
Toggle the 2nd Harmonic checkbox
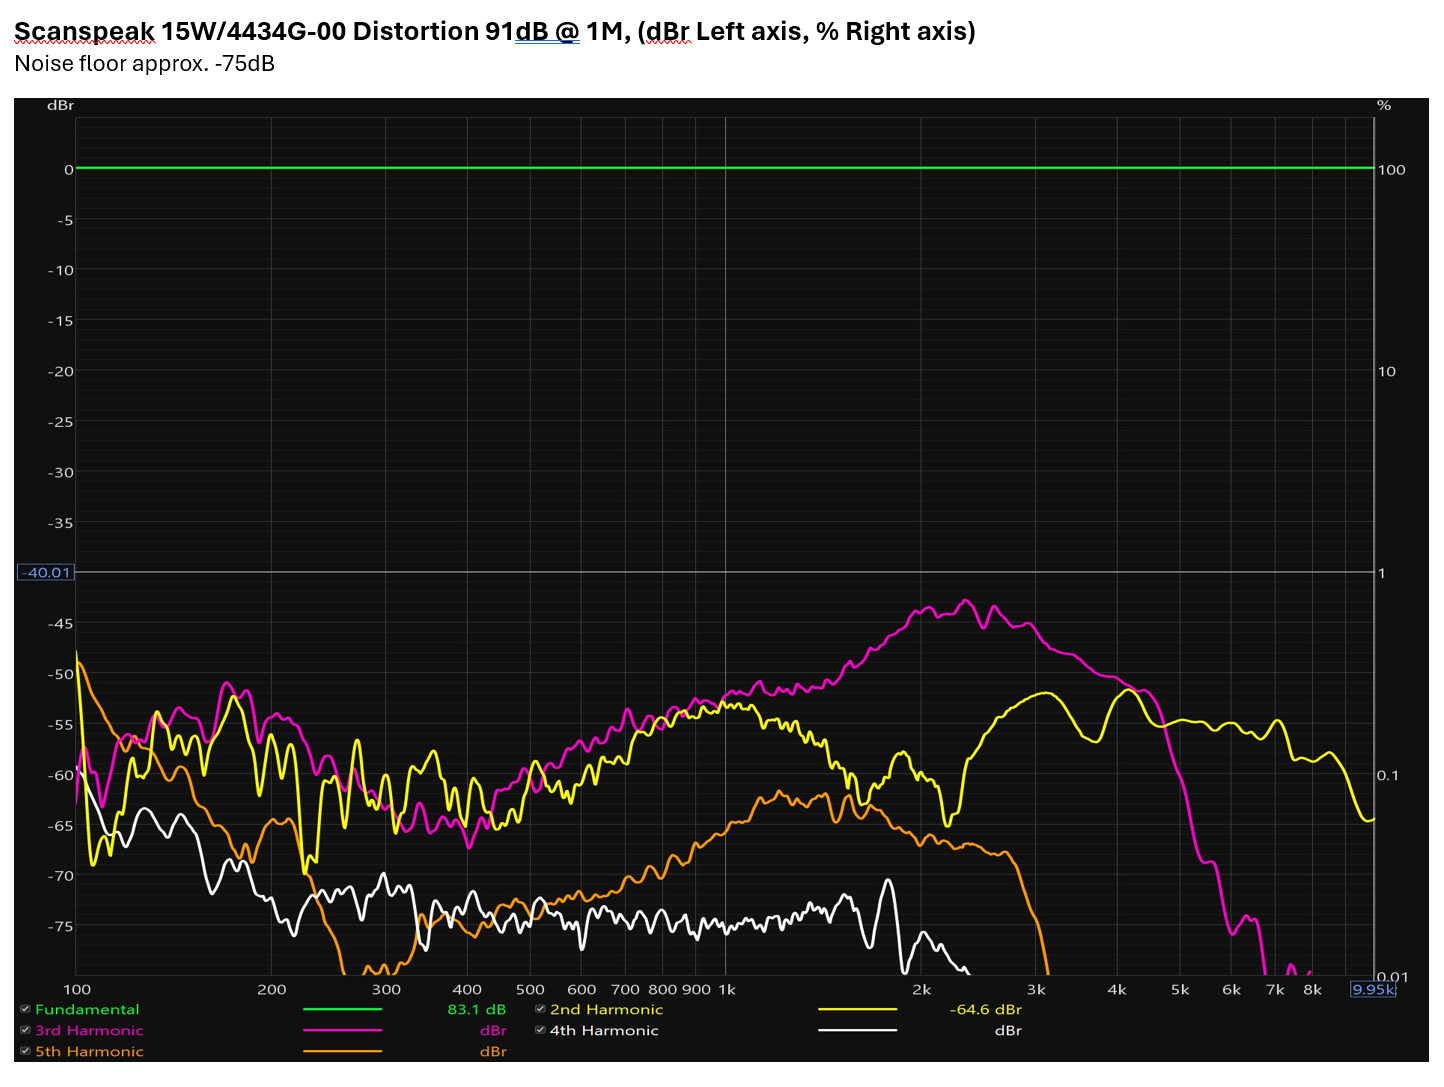540,1009
